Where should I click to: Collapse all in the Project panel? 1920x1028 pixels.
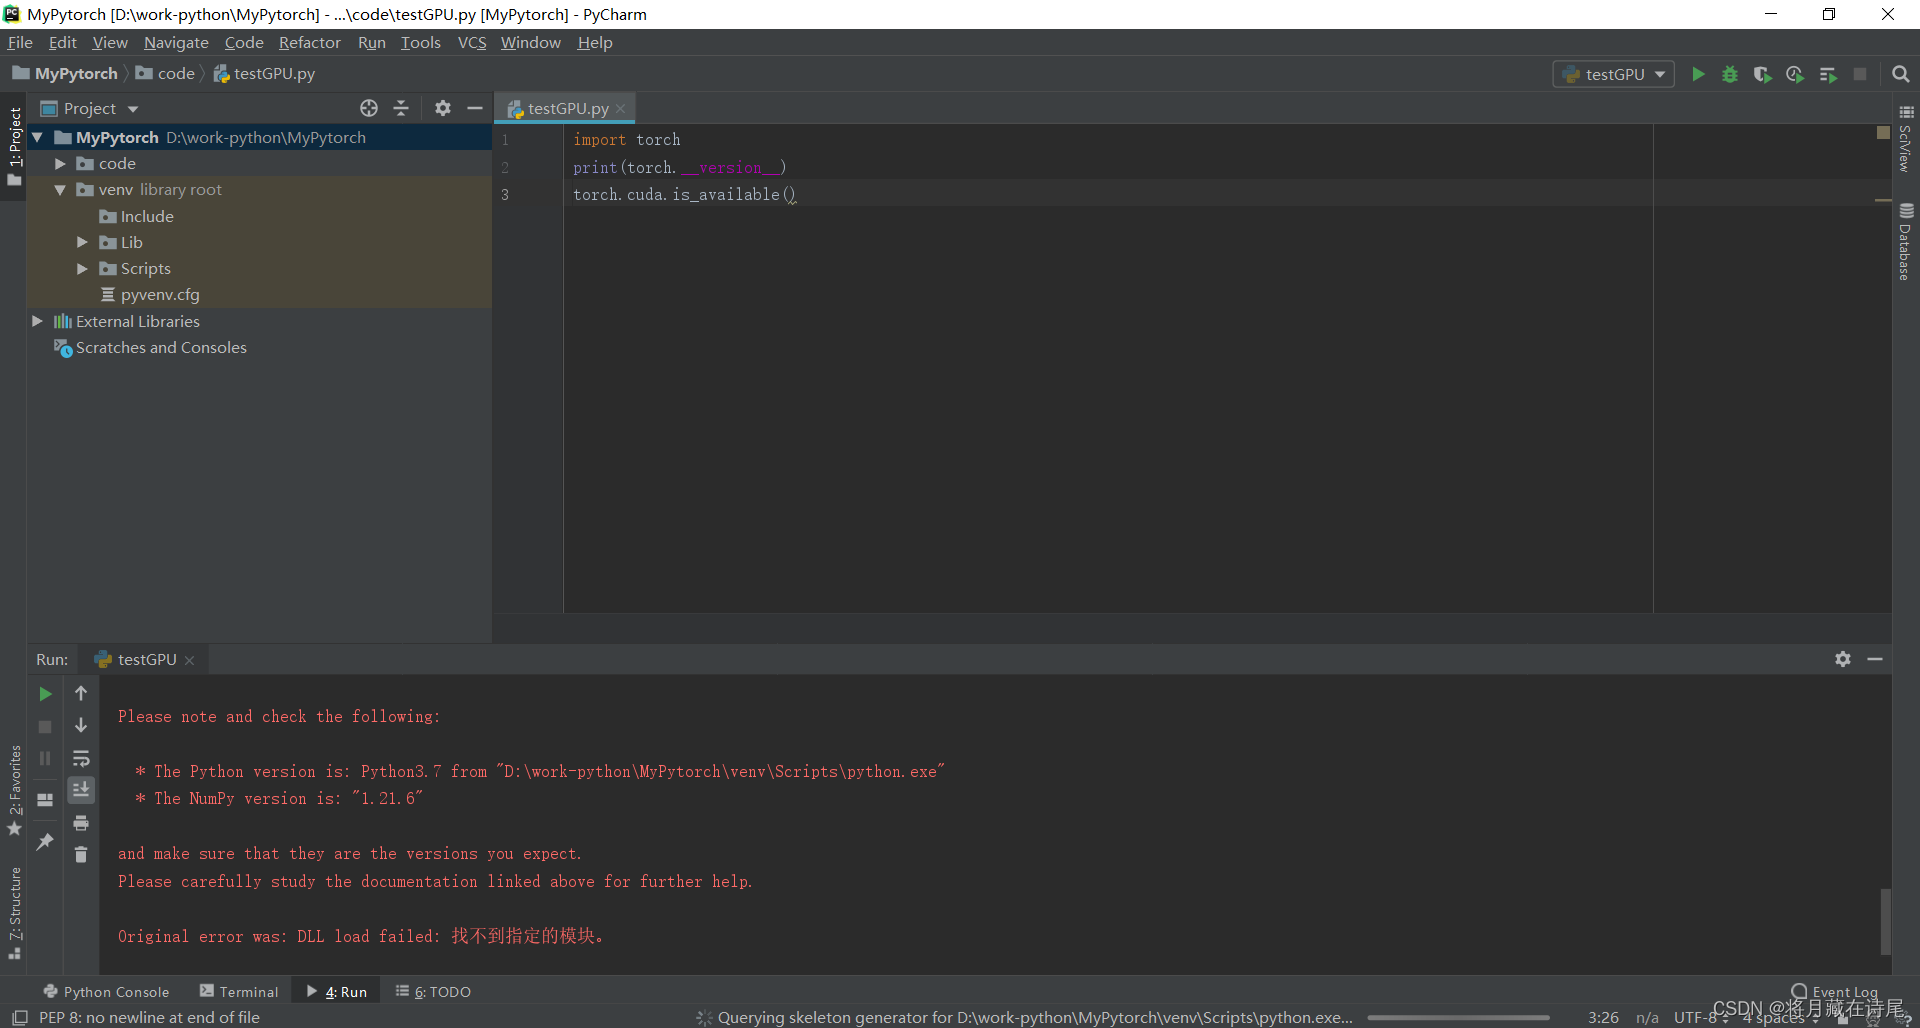click(401, 108)
